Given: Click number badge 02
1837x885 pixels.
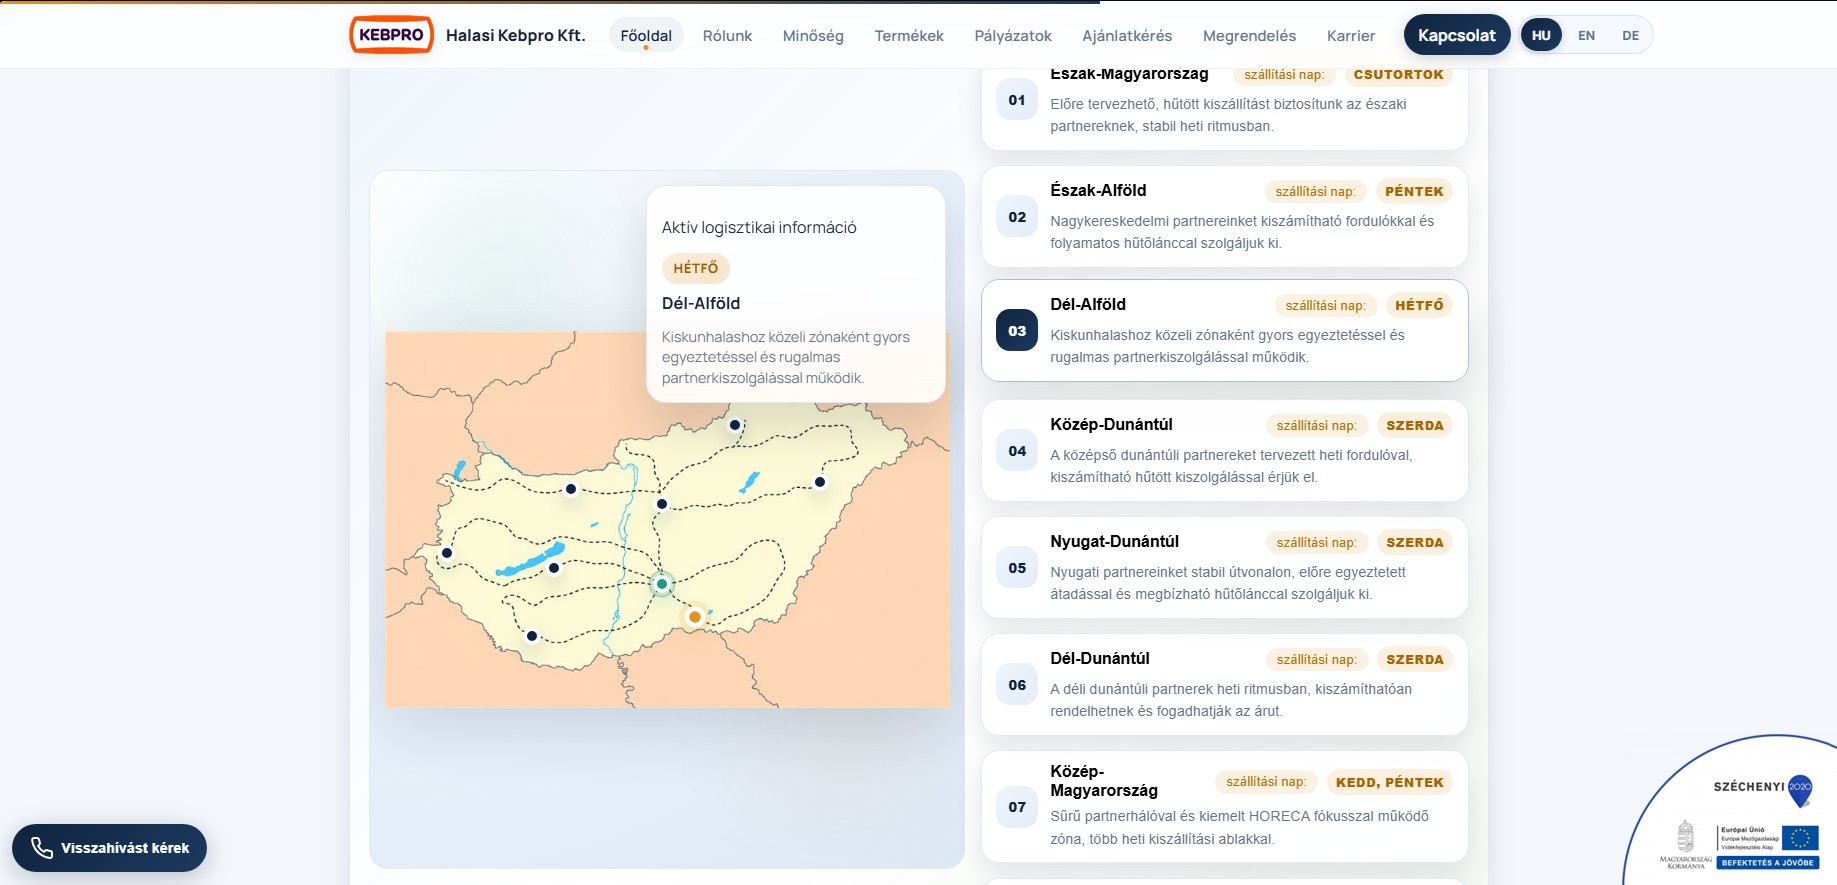Looking at the screenshot, I should (x=1017, y=217).
